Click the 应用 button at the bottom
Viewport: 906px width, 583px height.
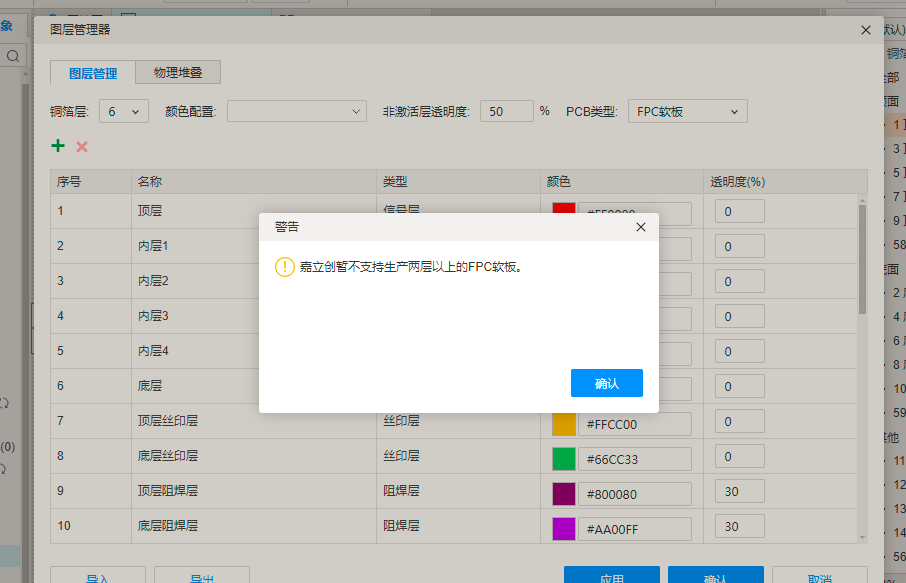[611, 577]
